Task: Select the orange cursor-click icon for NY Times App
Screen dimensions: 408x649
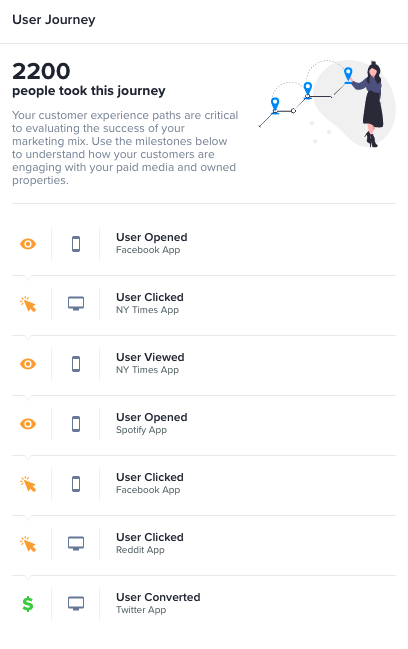Action: click(28, 304)
